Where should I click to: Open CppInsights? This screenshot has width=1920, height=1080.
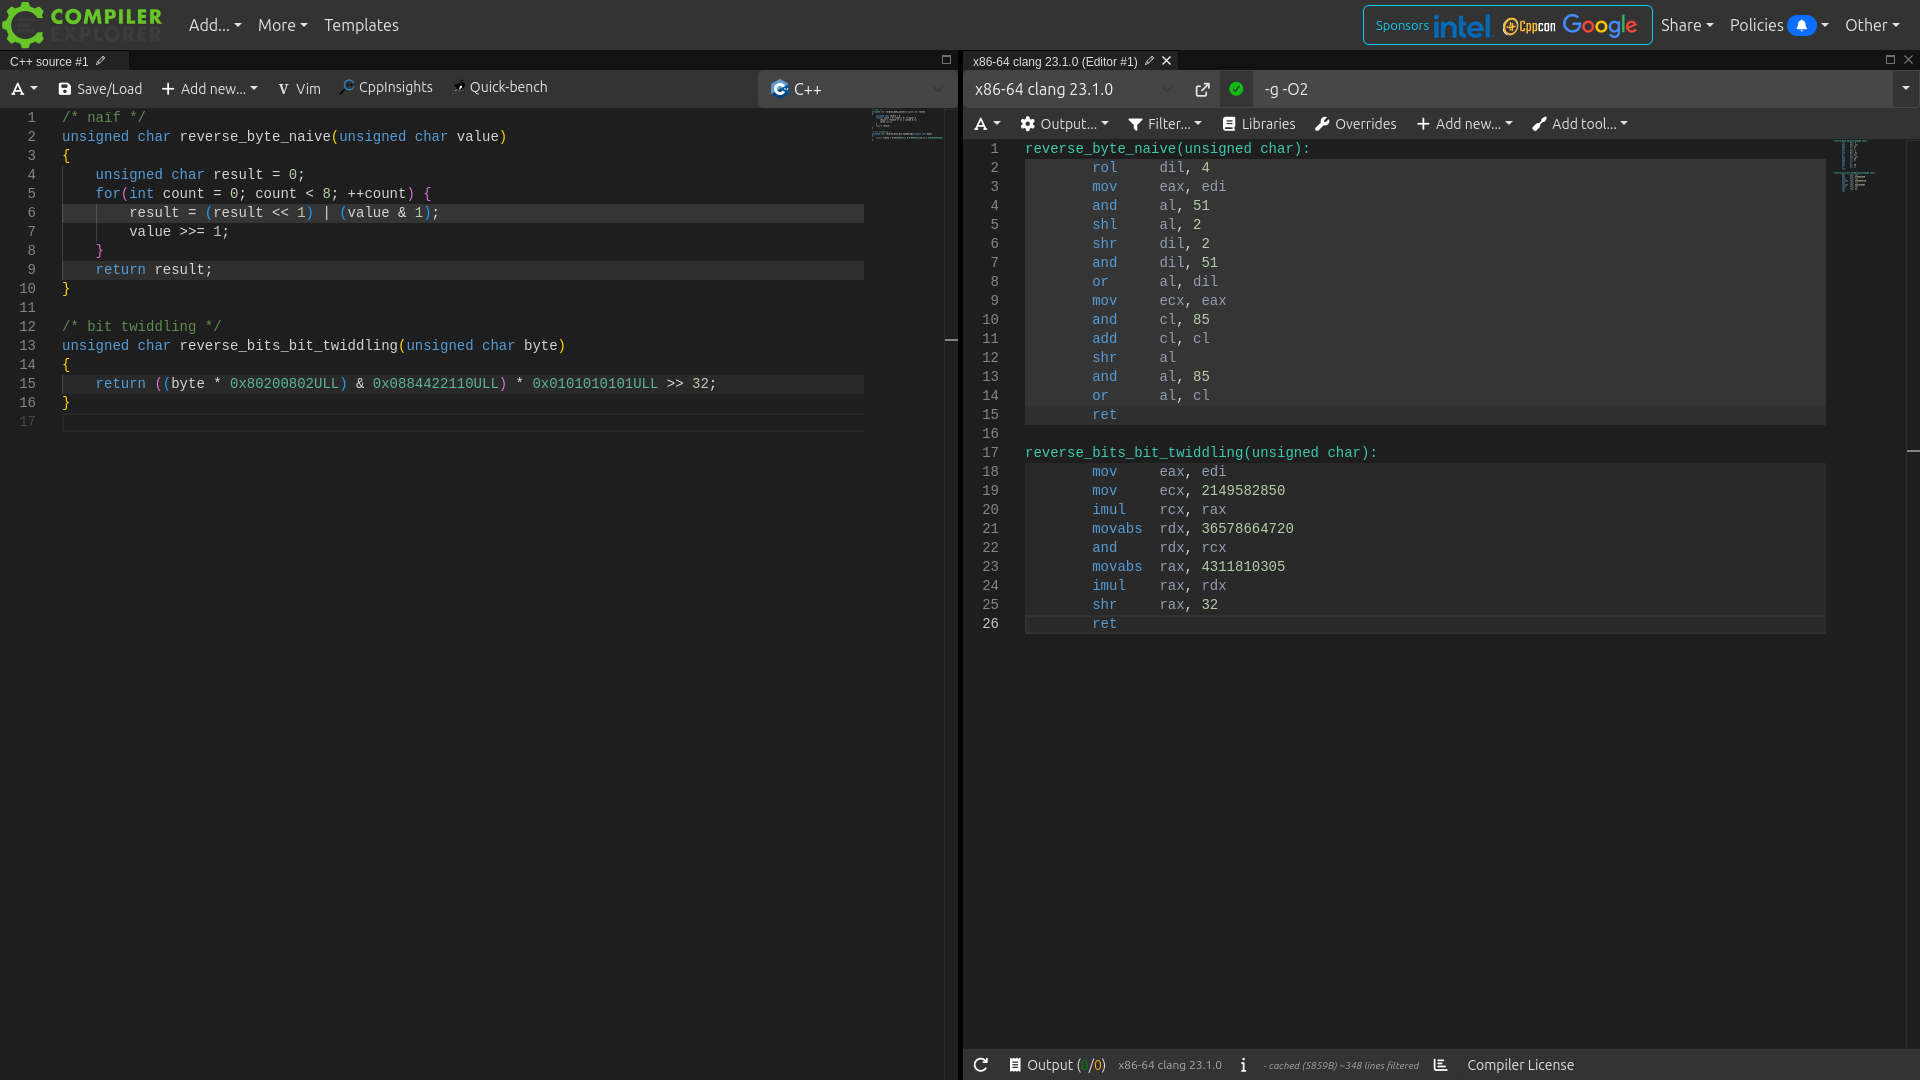click(x=386, y=87)
